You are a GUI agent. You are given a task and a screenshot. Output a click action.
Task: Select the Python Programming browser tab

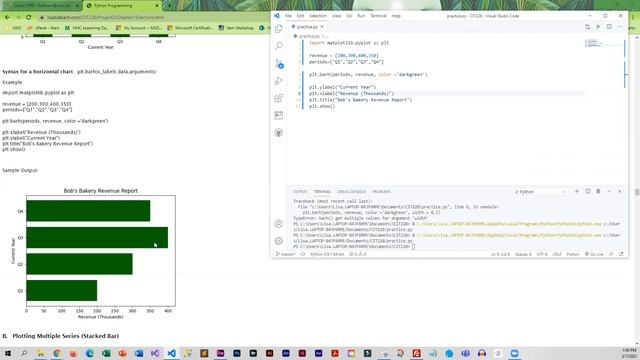point(122,6)
